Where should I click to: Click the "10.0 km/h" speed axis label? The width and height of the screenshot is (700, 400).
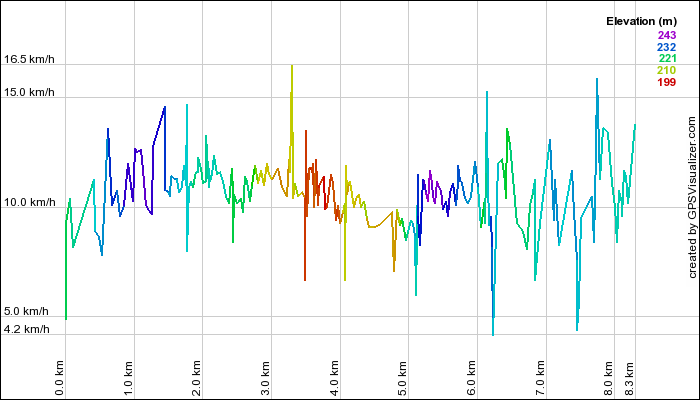click(29, 202)
